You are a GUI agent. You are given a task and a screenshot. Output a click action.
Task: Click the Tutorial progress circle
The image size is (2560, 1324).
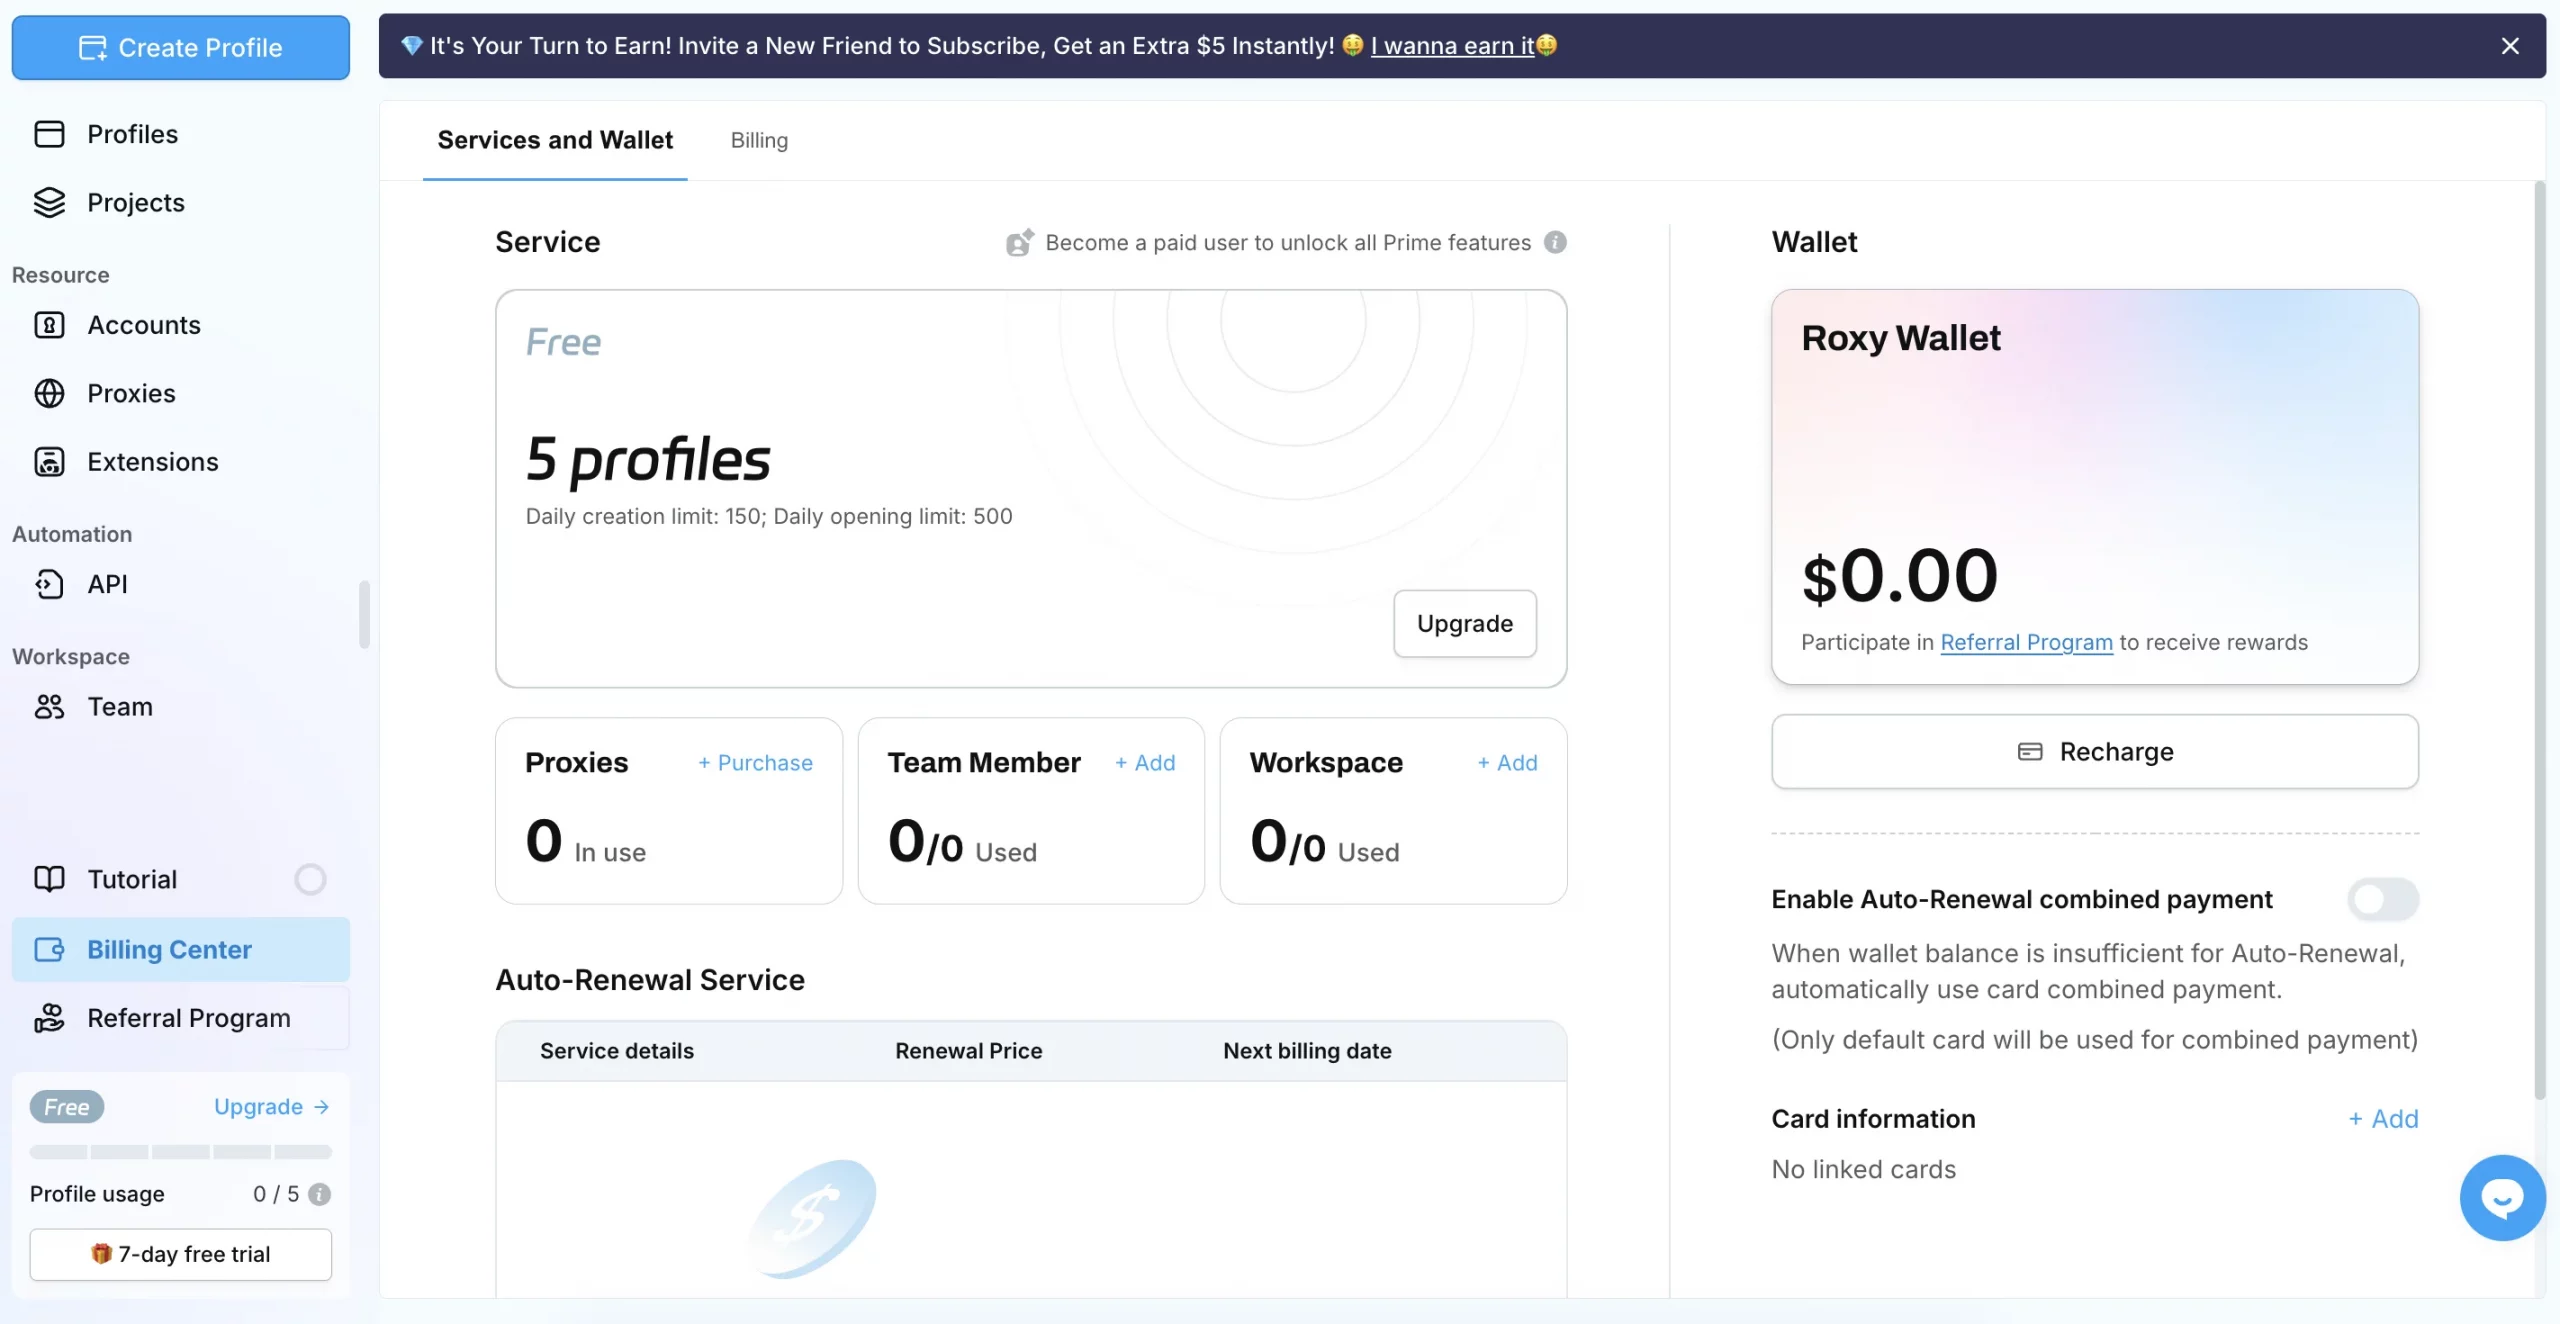coord(310,879)
